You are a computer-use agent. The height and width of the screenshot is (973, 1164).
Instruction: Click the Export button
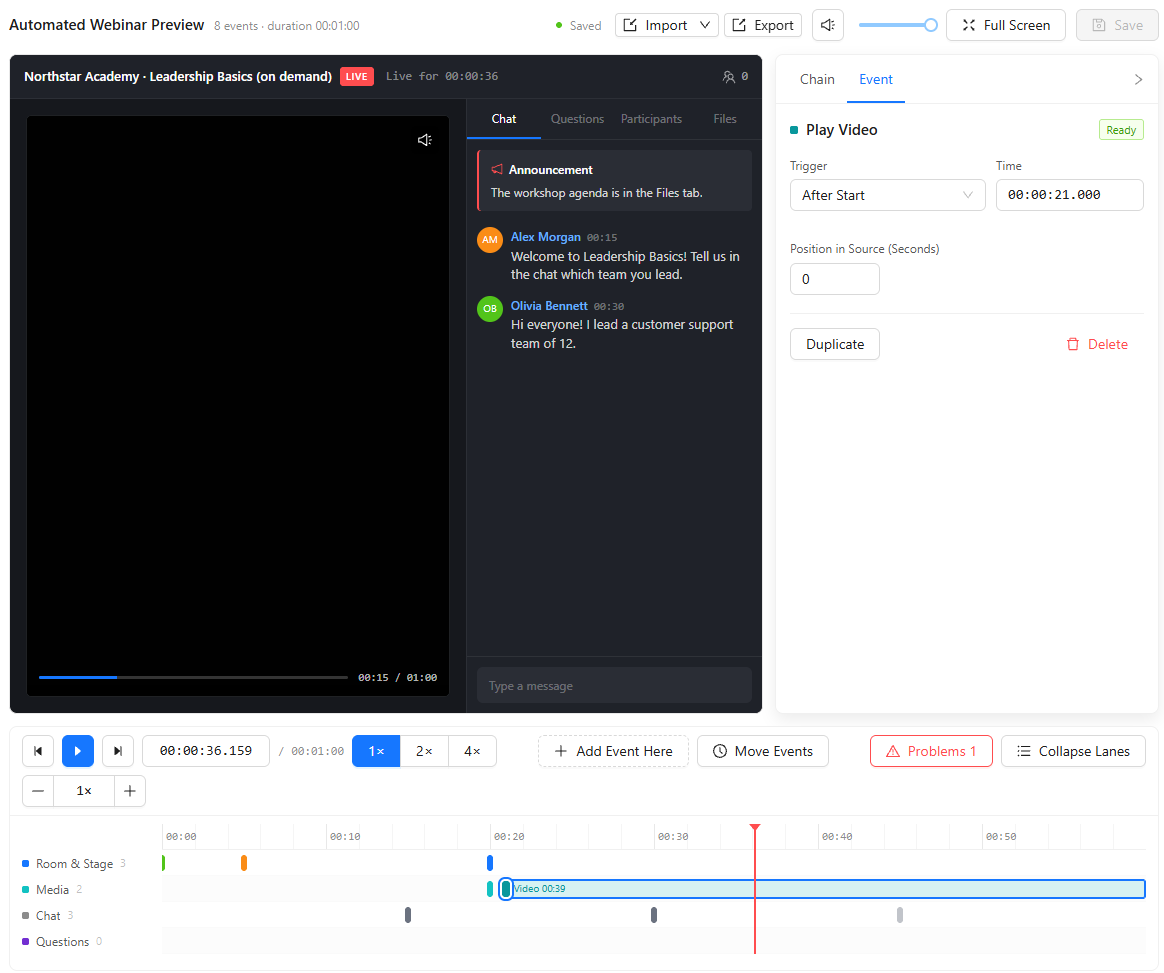tap(763, 25)
